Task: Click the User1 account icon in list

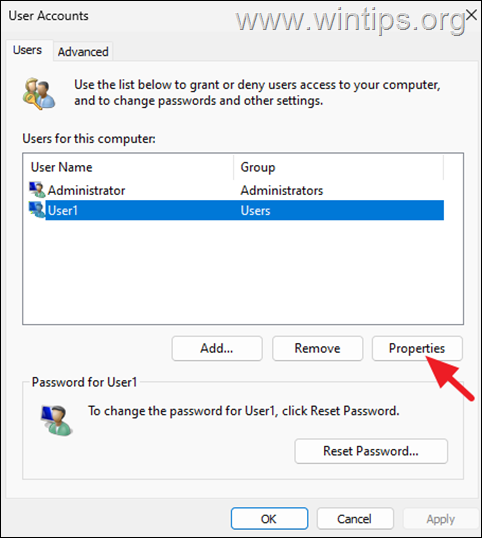Action: pos(37,210)
